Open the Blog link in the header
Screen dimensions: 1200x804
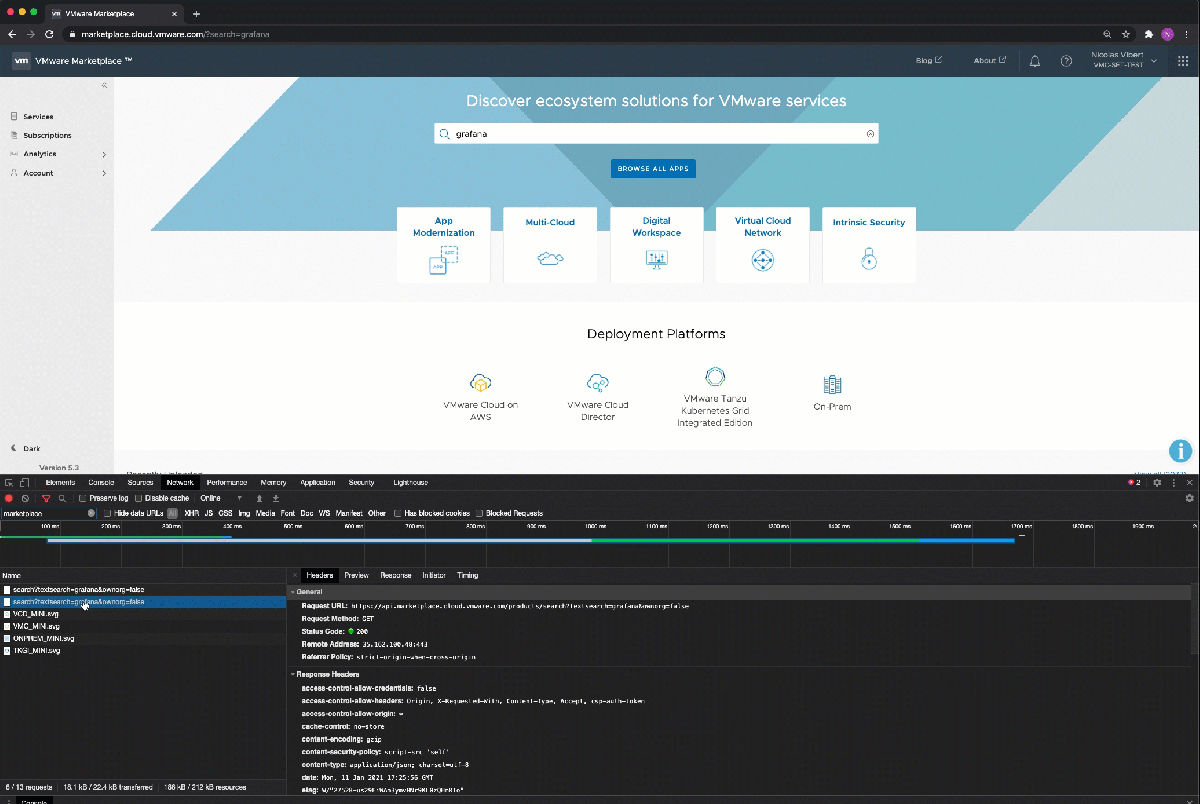(929, 61)
